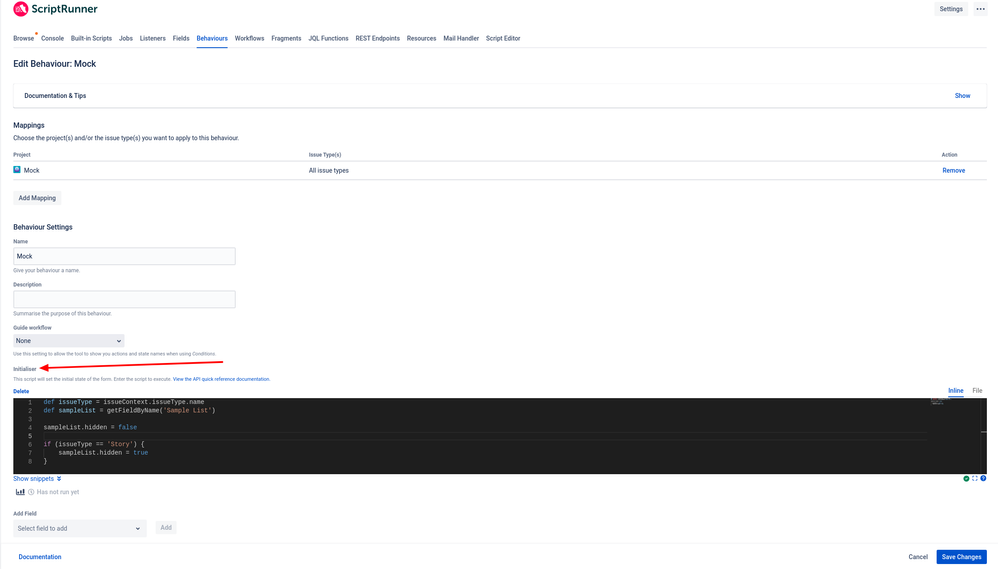Image resolution: width=998 pixels, height=569 pixels.
Task: Open the Select field to add dropdown
Action: point(80,528)
